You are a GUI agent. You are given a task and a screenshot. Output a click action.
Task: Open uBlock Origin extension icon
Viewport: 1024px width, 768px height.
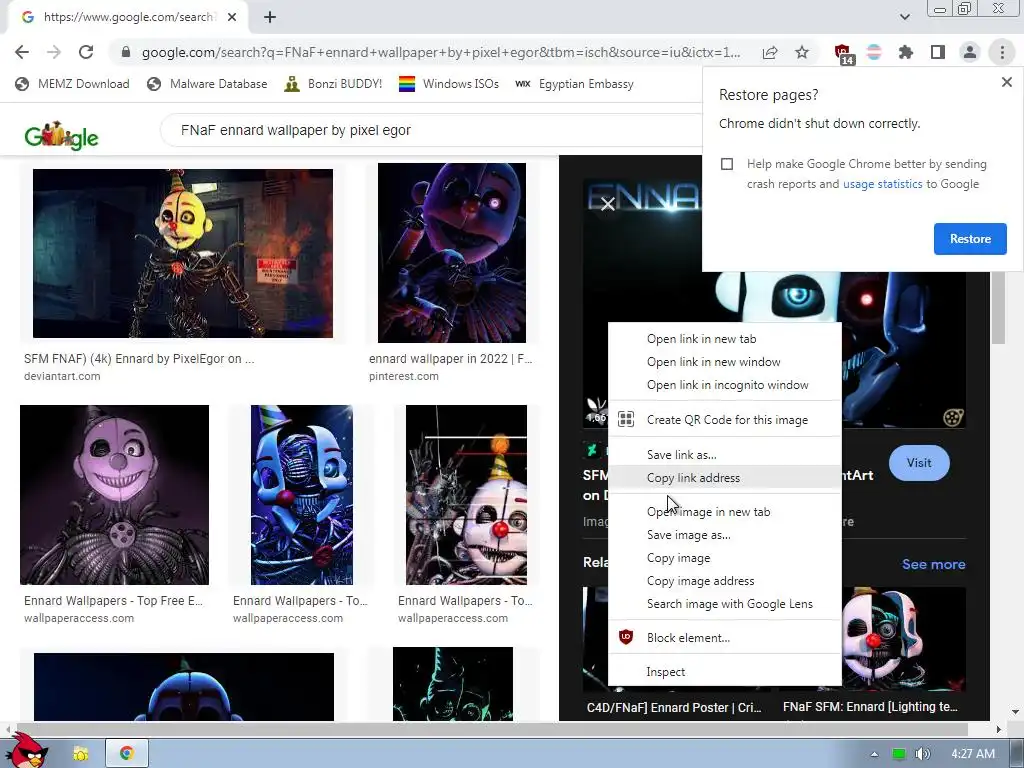tap(843, 54)
